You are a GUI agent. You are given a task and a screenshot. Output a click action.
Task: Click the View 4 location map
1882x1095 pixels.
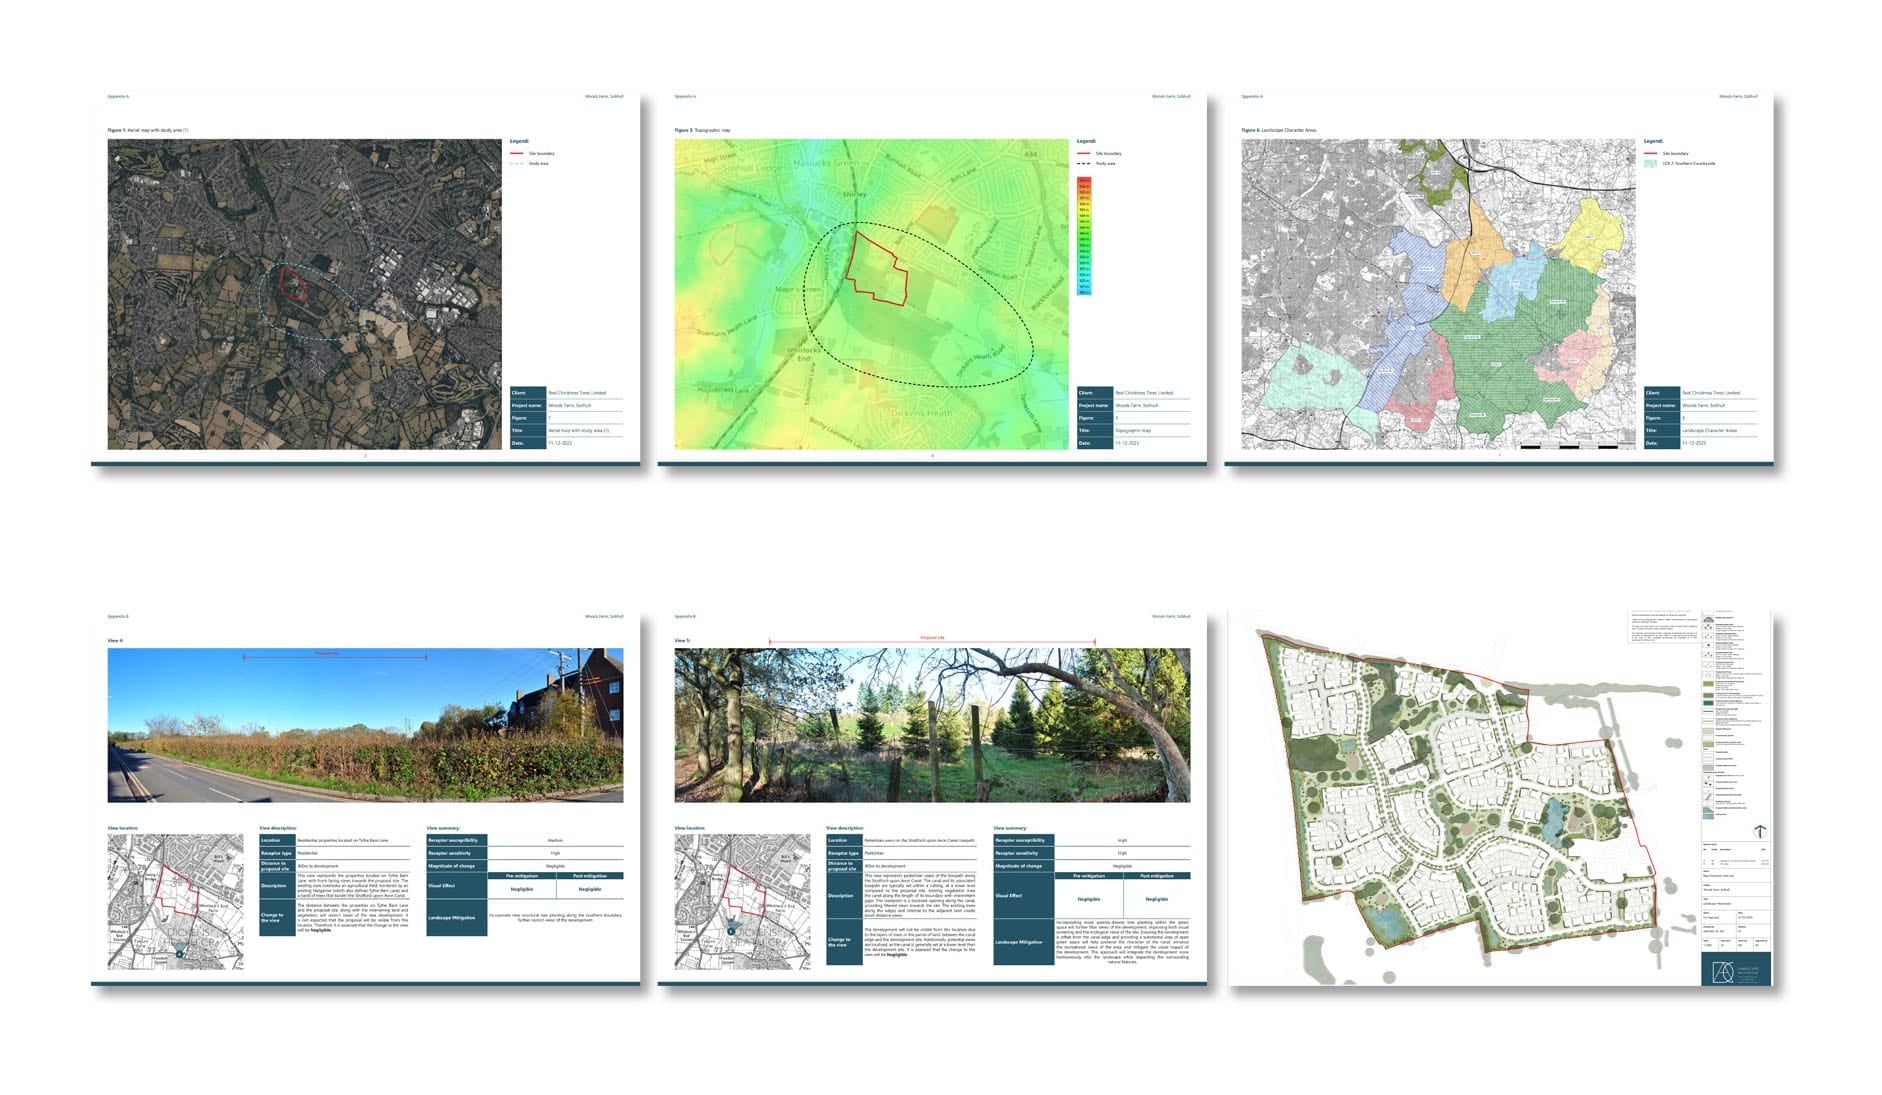(175, 902)
